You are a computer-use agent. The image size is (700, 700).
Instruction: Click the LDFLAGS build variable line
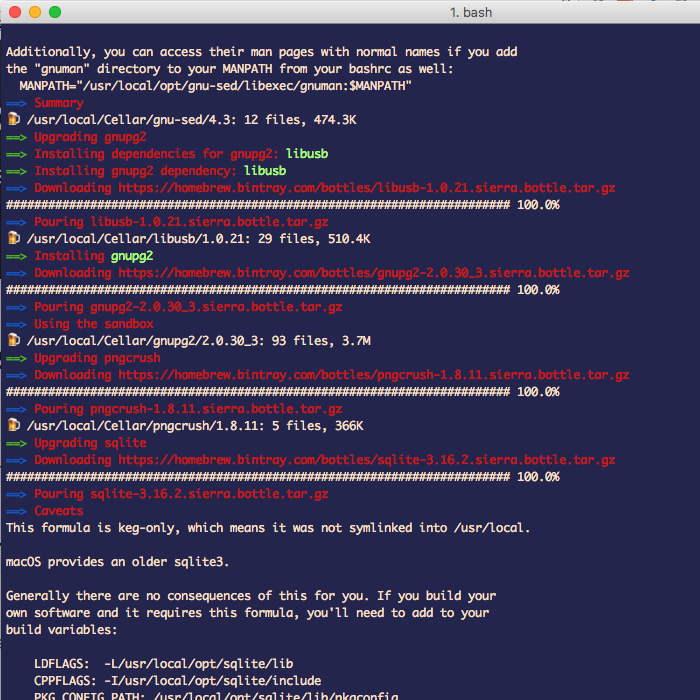(x=163, y=664)
